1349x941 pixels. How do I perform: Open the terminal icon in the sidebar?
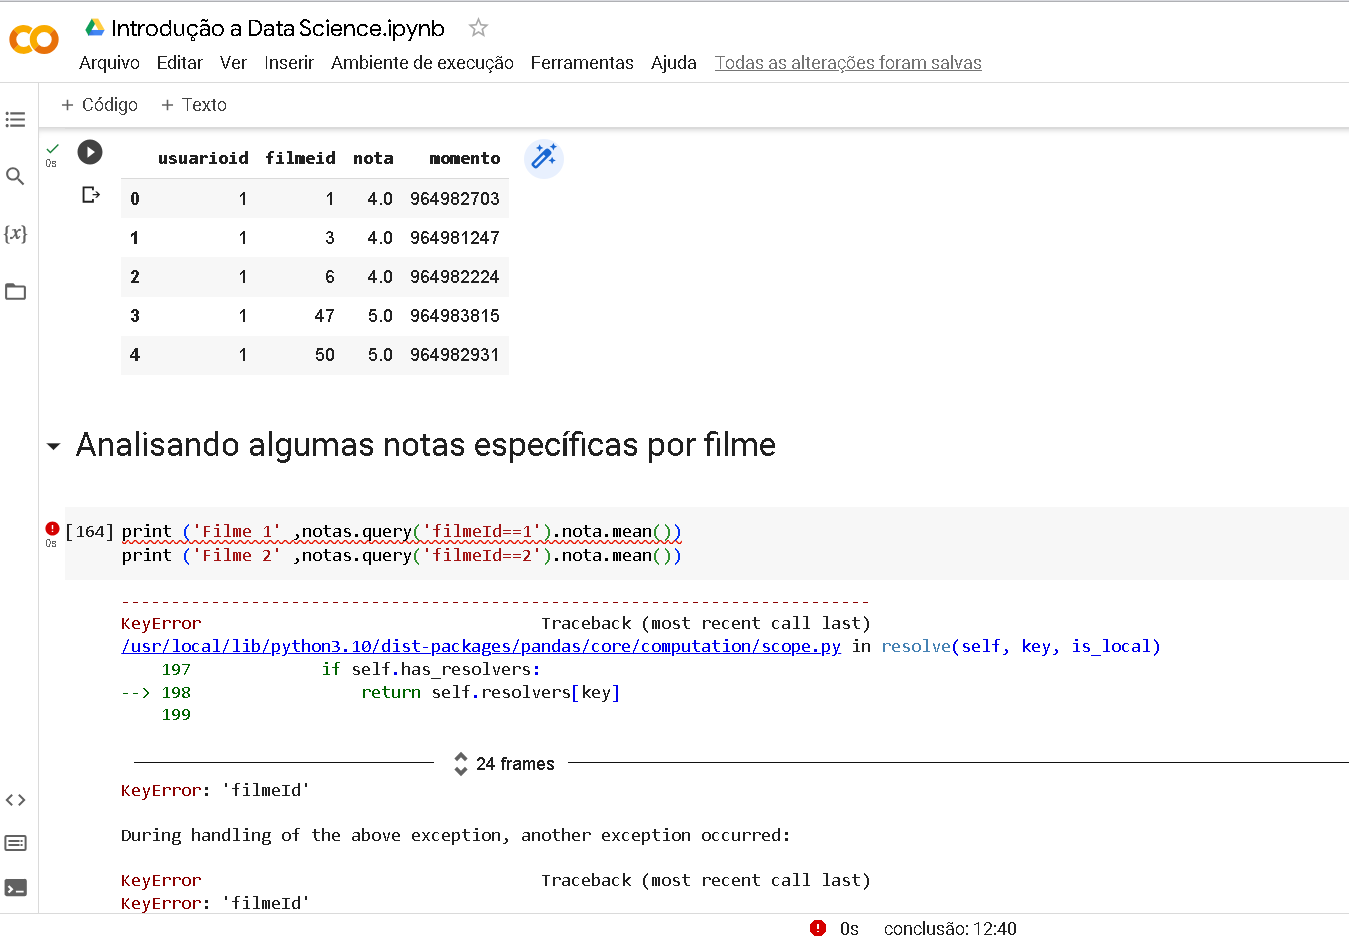15,888
